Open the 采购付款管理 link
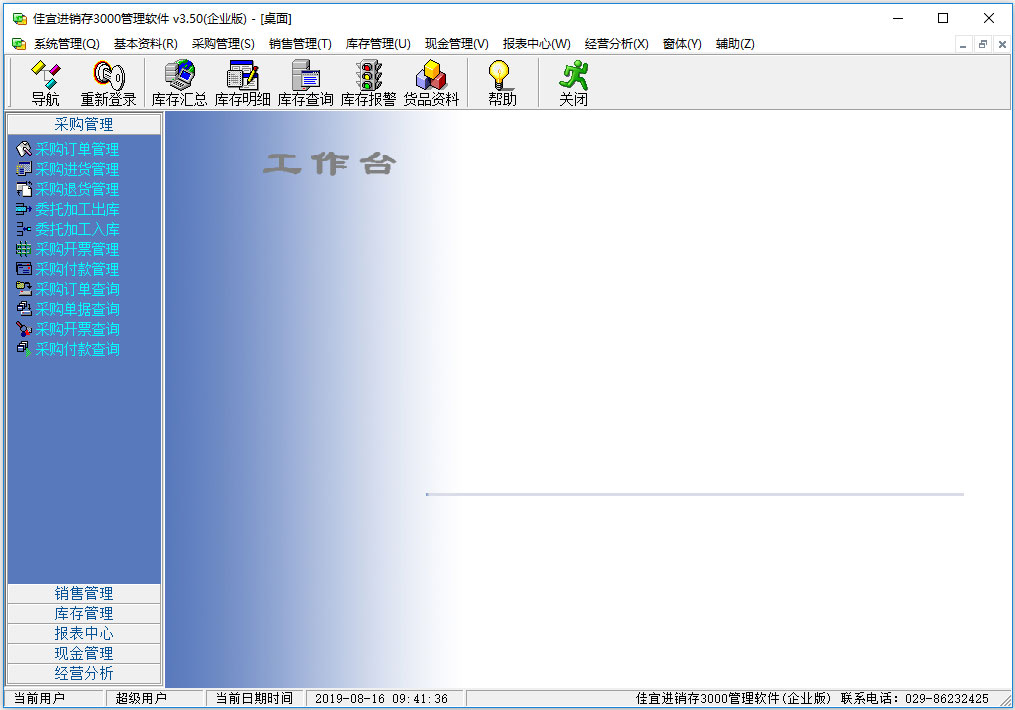 (77, 269)
